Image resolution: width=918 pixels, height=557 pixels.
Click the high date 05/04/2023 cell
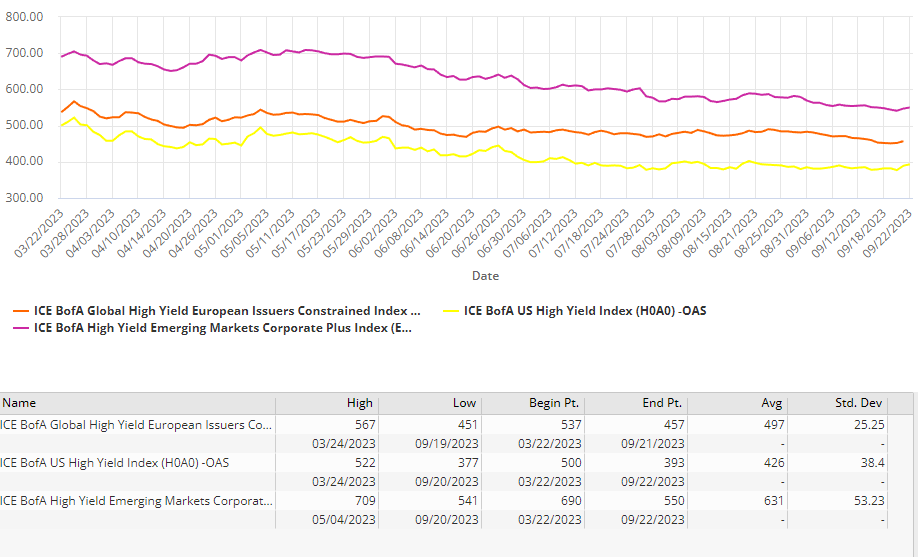tap(344, 520)
